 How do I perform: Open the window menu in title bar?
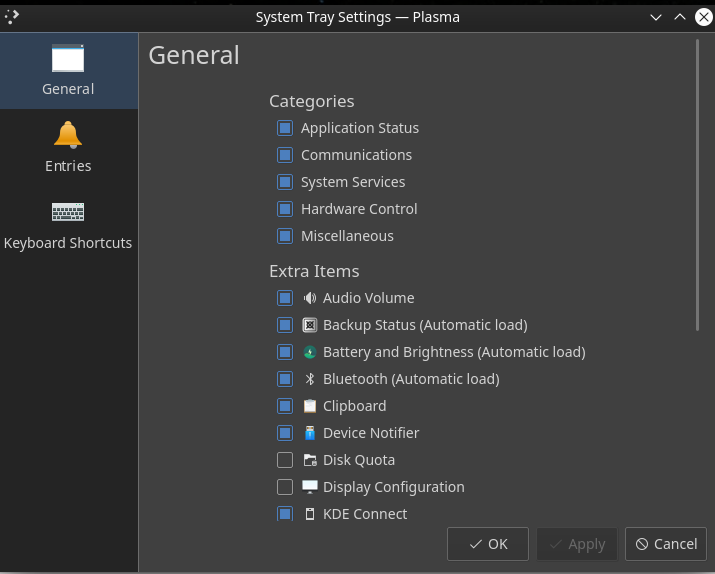tap(12, 17)
